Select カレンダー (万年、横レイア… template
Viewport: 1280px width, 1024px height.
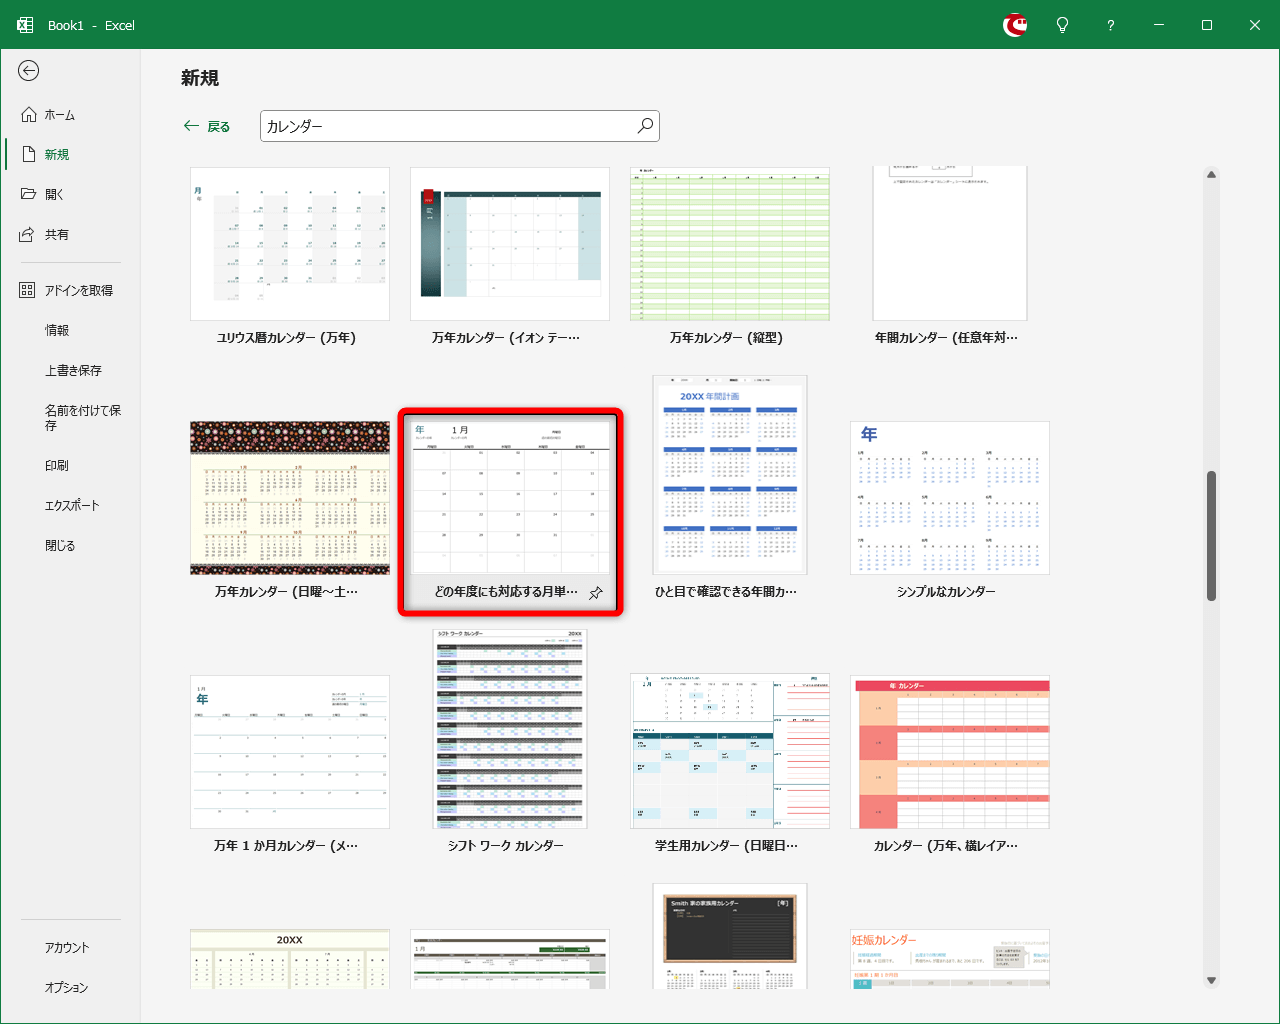pyautogui.click(x=950, y=752)
